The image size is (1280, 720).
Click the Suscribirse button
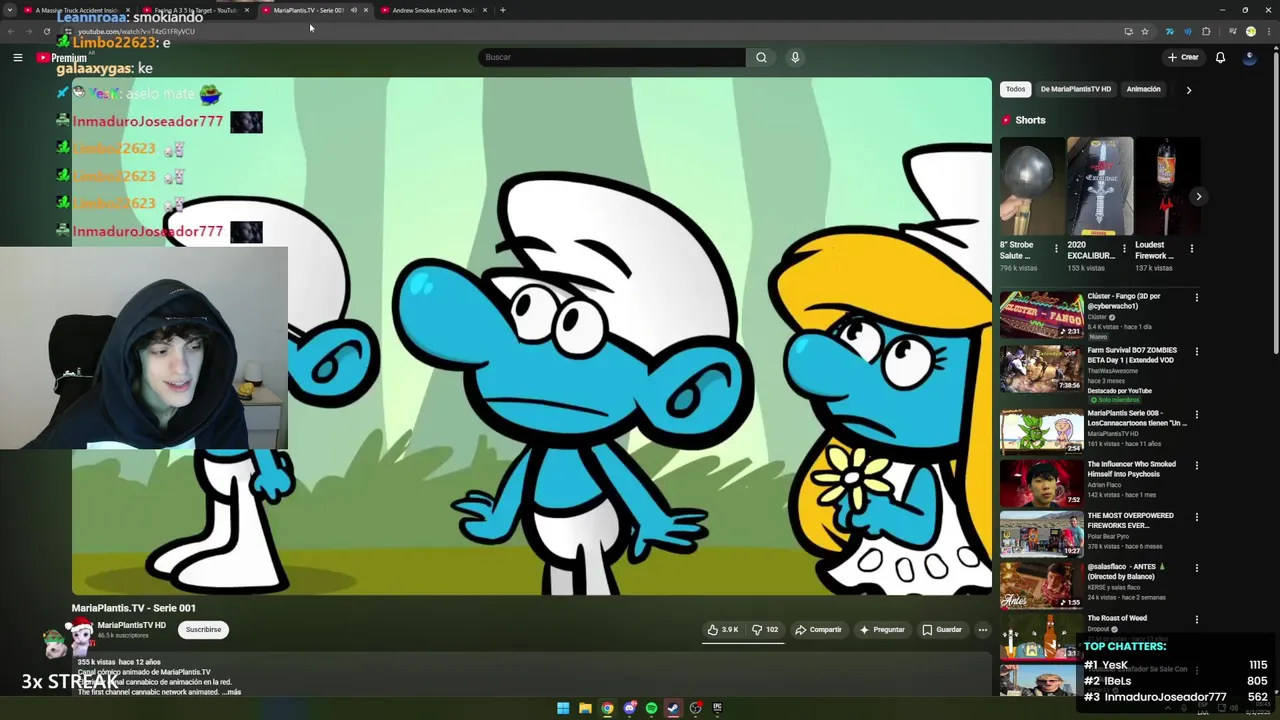203,630
